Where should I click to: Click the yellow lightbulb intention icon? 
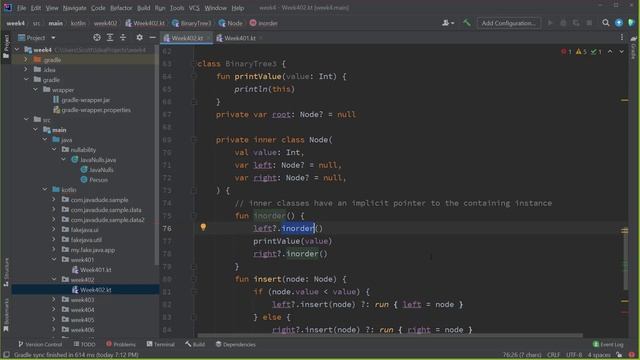pyautogui.click(x=203, y=227)
